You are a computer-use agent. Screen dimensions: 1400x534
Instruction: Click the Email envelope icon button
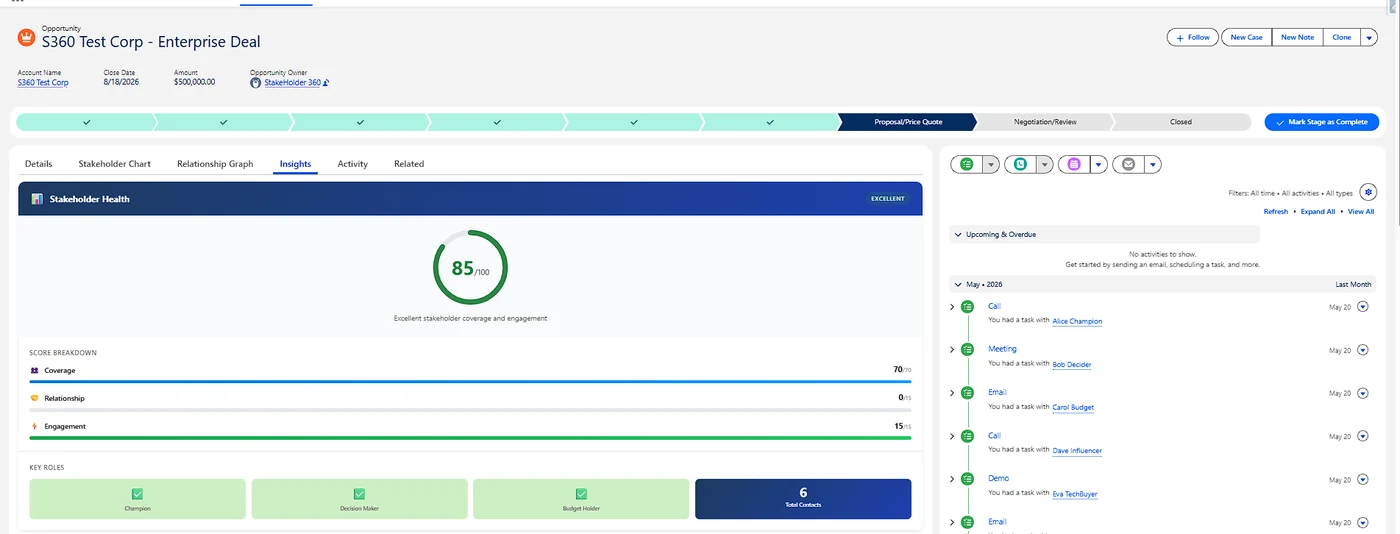1128,164
